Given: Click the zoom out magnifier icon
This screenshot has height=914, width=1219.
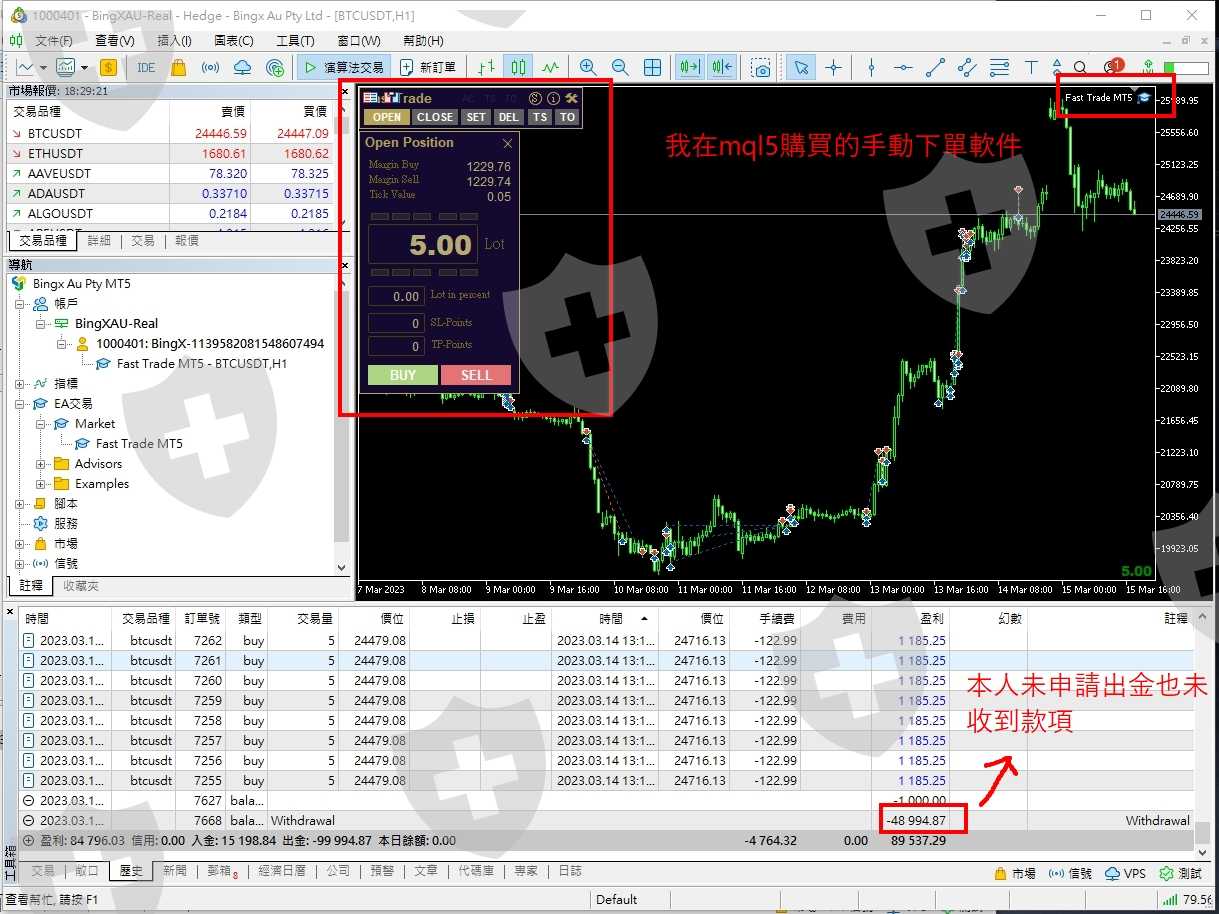Looking at the screenshot, I should 620,67.
